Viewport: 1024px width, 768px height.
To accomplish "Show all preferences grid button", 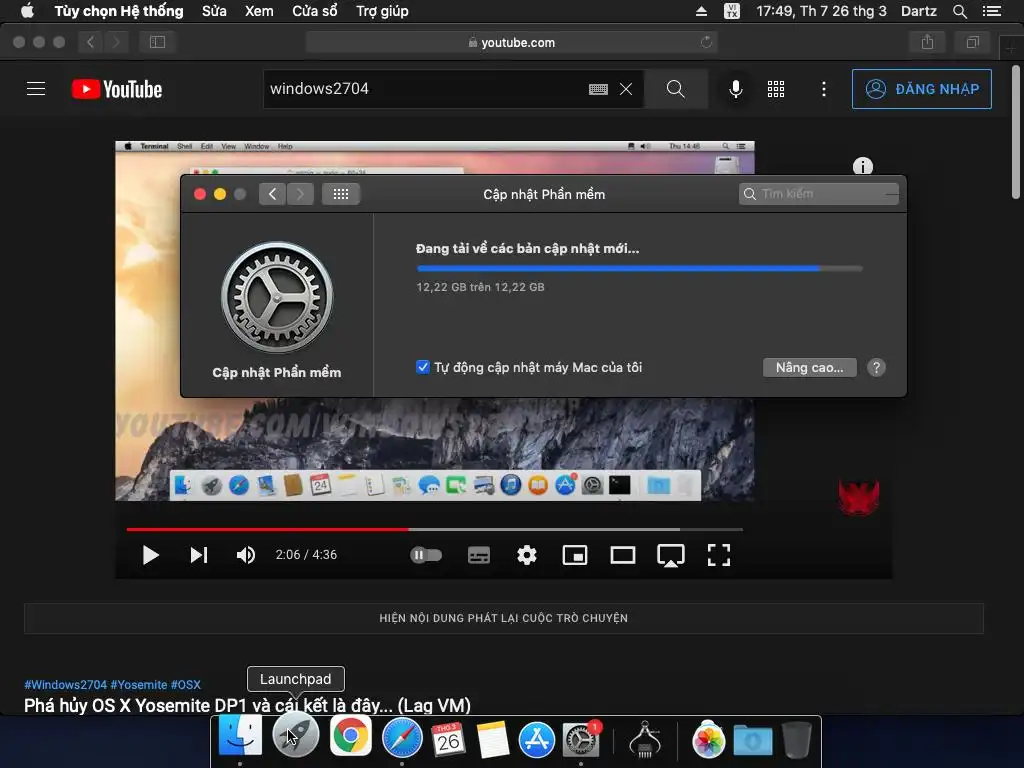I will [x=340, y=194].
